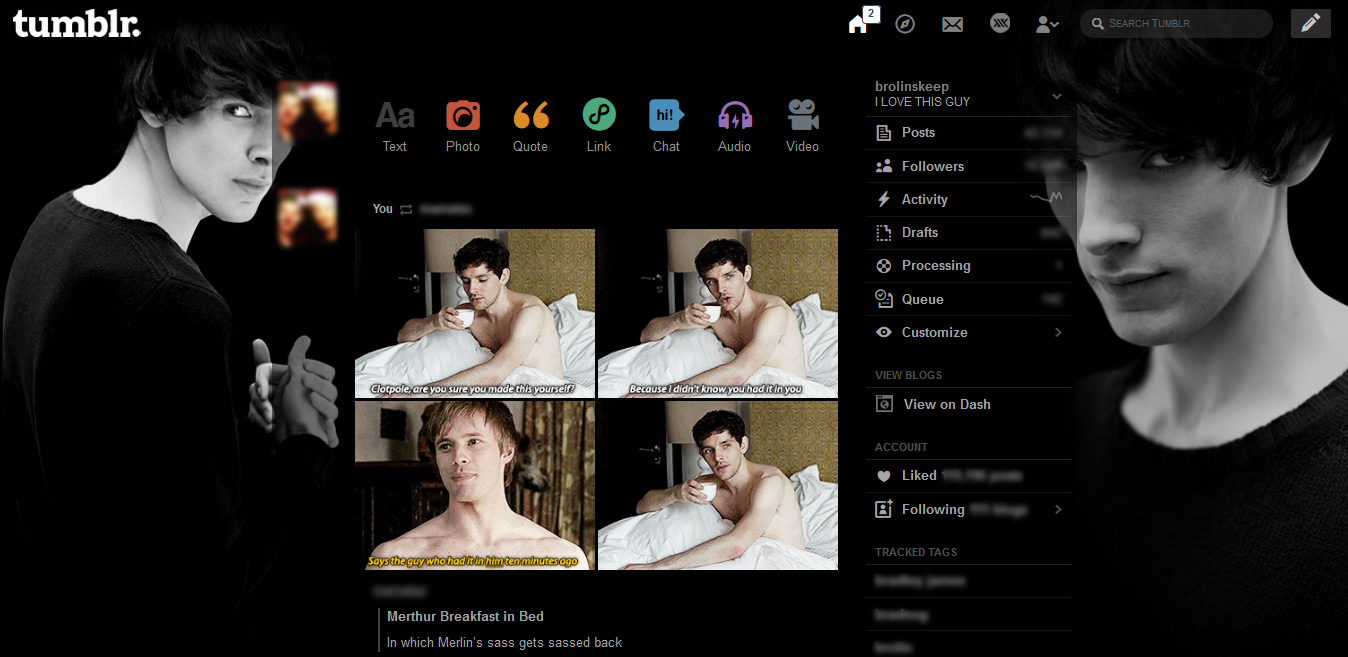Click the compose pencil button
This screenshot has height=657, width=1348.
click(x=1311, y=23)
